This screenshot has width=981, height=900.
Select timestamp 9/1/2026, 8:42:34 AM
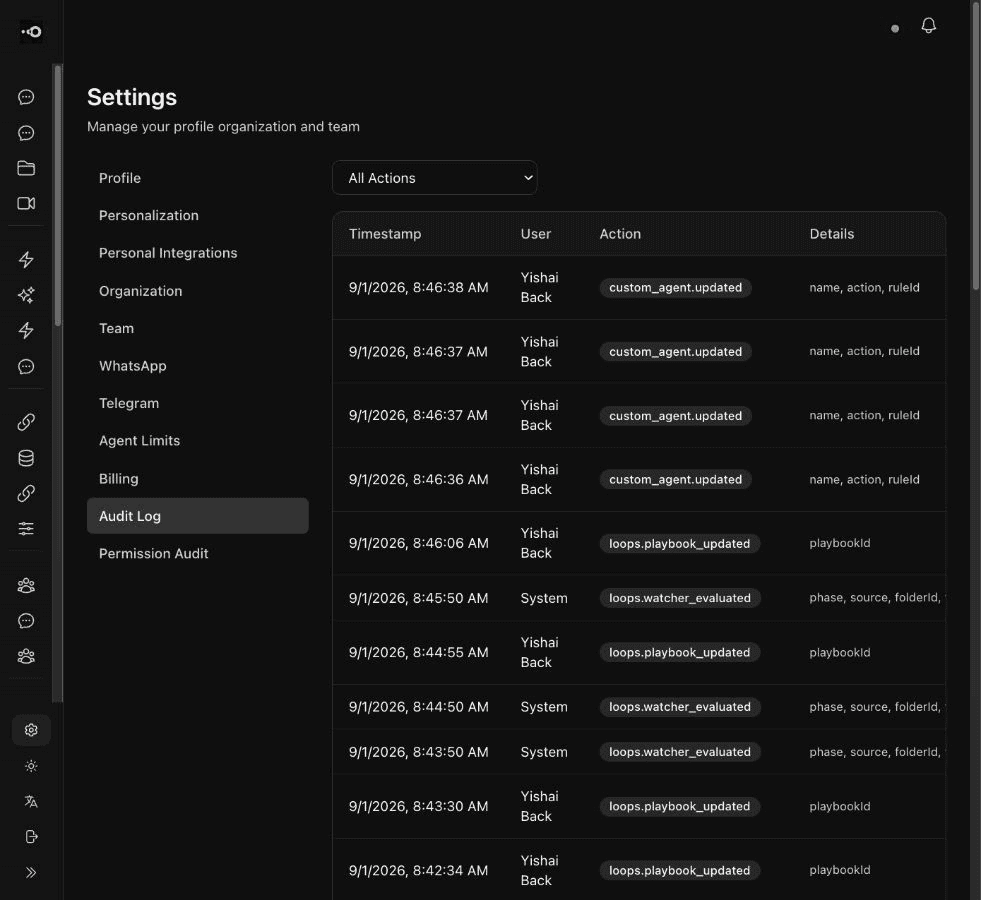419,871
